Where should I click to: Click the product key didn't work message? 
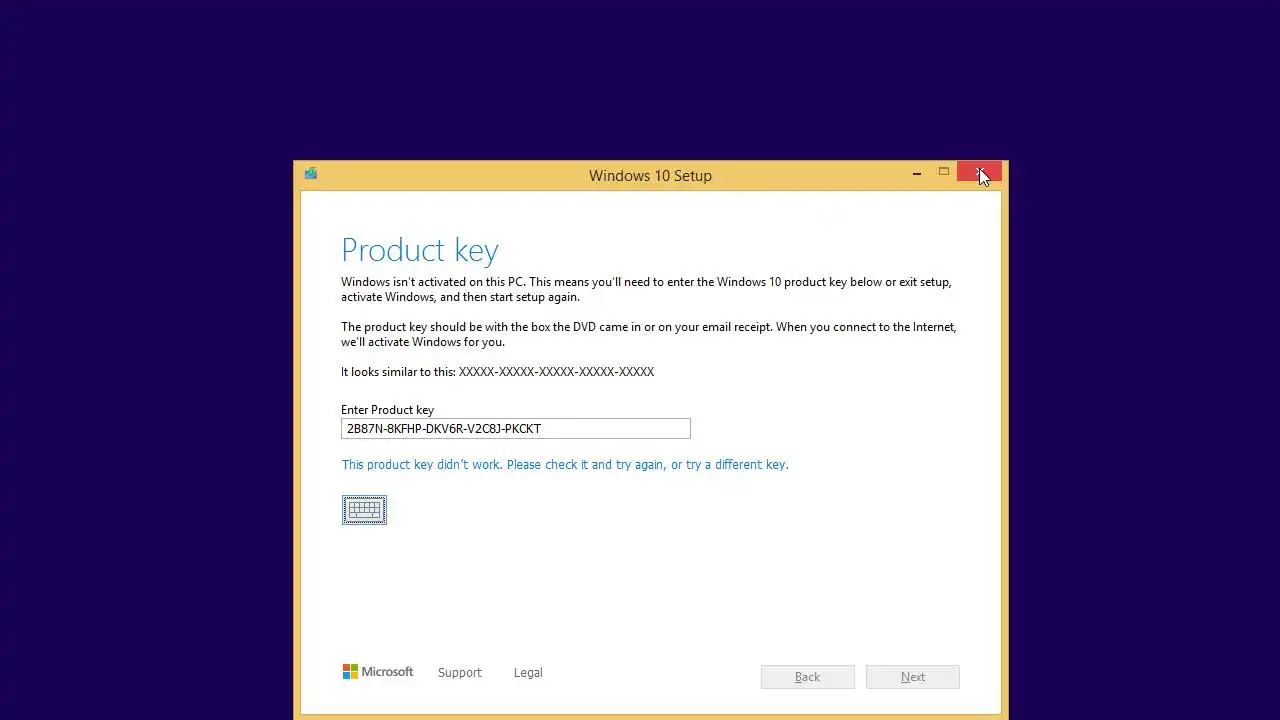[x=565, y=465]
